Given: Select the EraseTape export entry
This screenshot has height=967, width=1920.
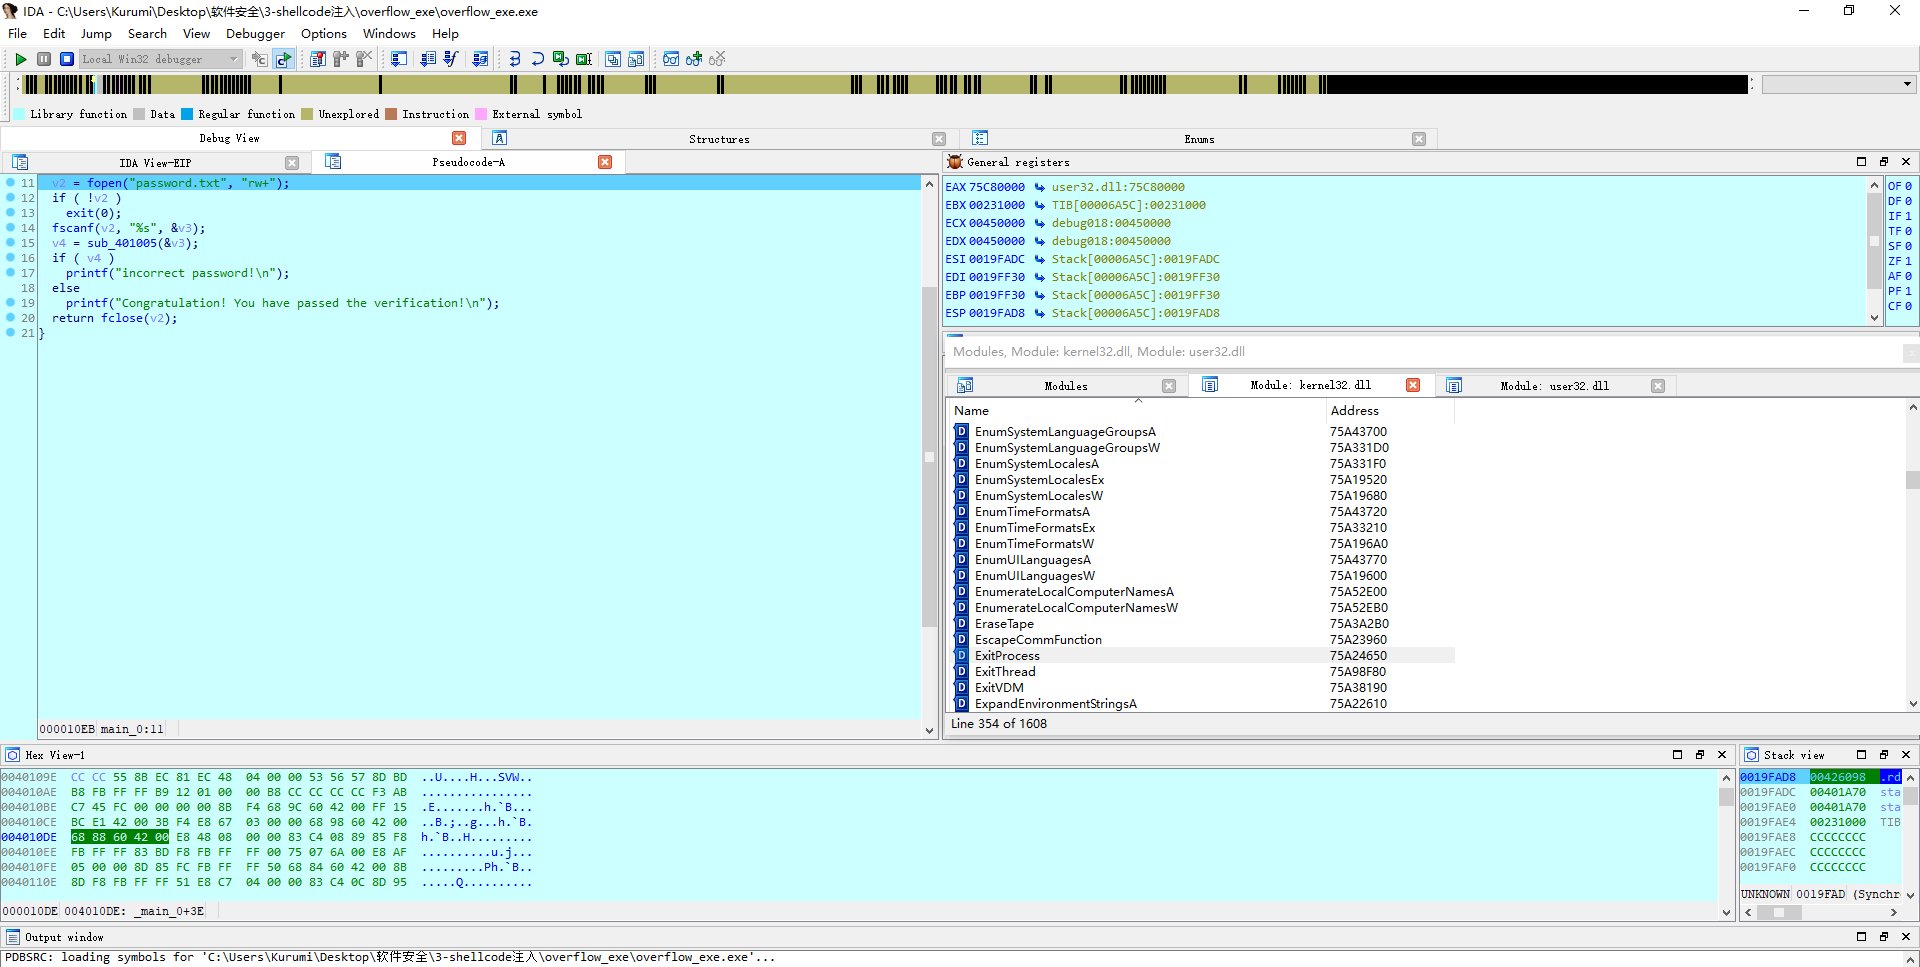Looking at the screenshot, I should point(1004,624).
